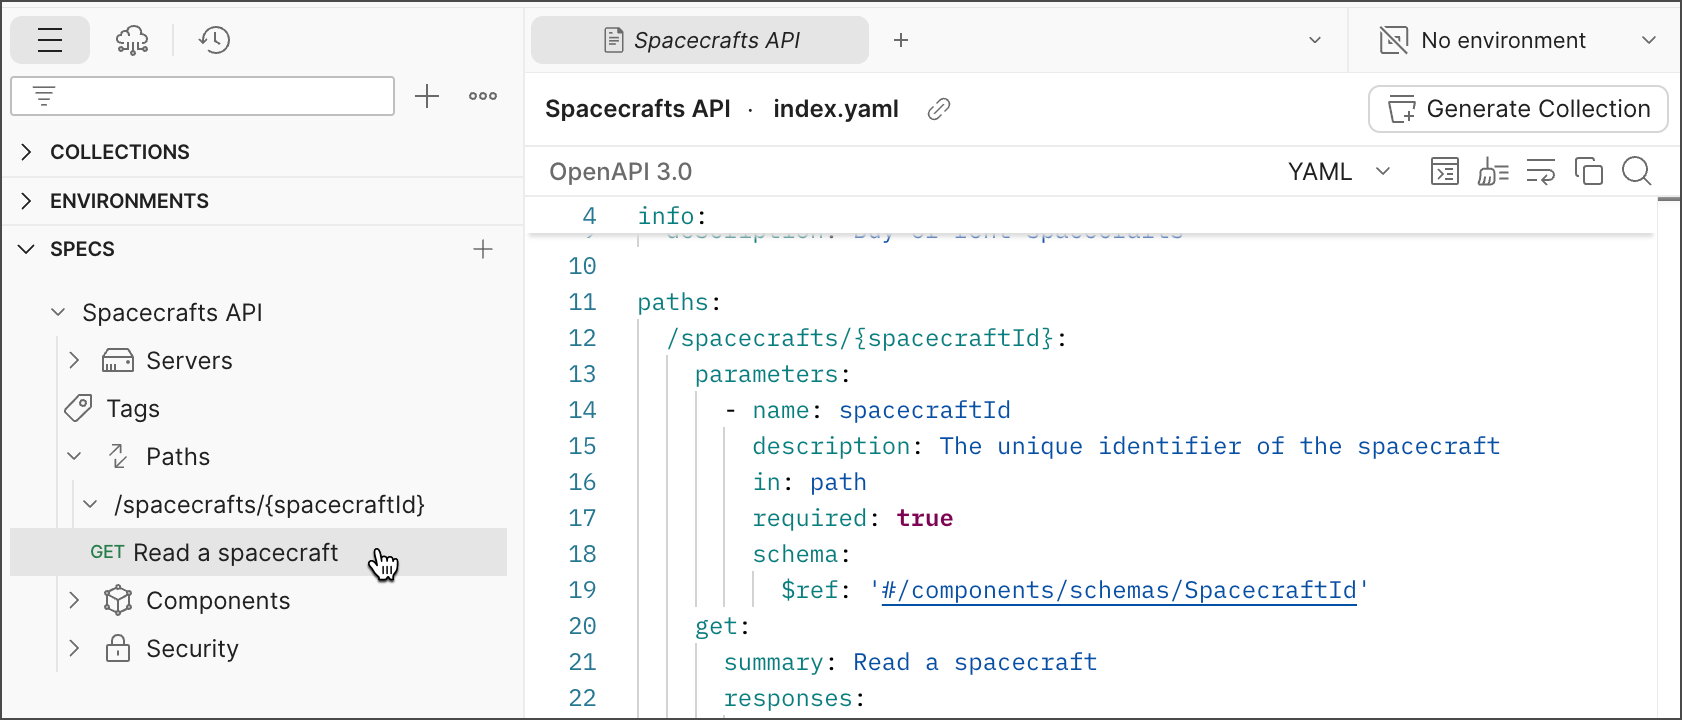This screenshot has width=1682, height=720.
Task: Click line number 12 in gutter
Action: pyautogui.click(x=582, y=338)
